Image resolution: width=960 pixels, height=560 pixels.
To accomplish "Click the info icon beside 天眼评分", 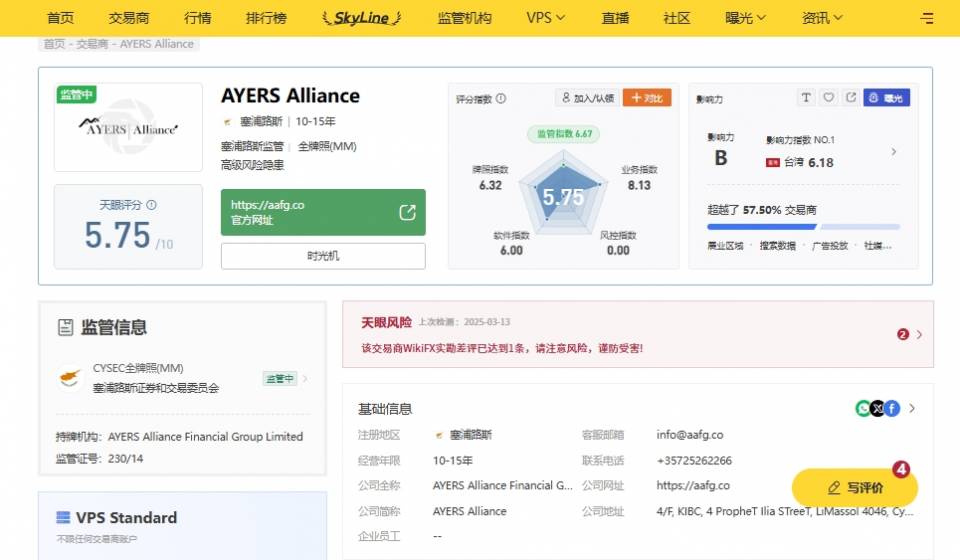I will [x=151, y=205].
